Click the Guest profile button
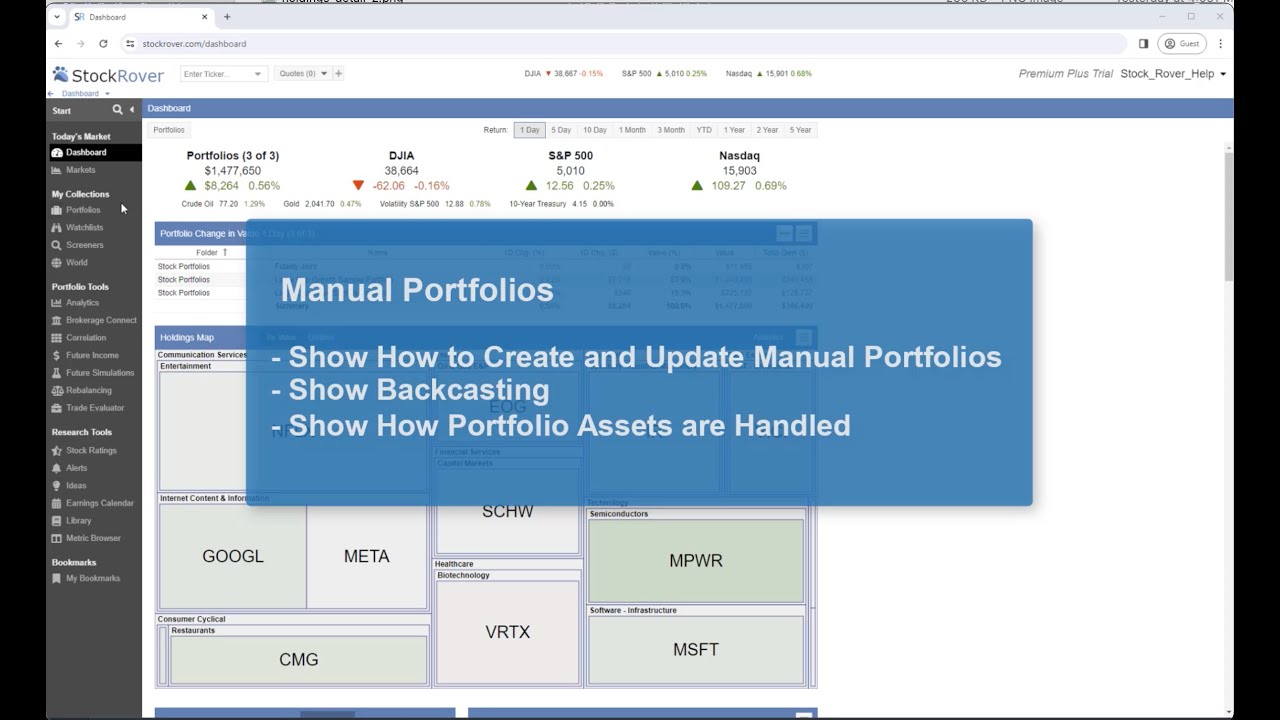The height and width of the screenshot is (720, 1280). tap(1181, 44)
